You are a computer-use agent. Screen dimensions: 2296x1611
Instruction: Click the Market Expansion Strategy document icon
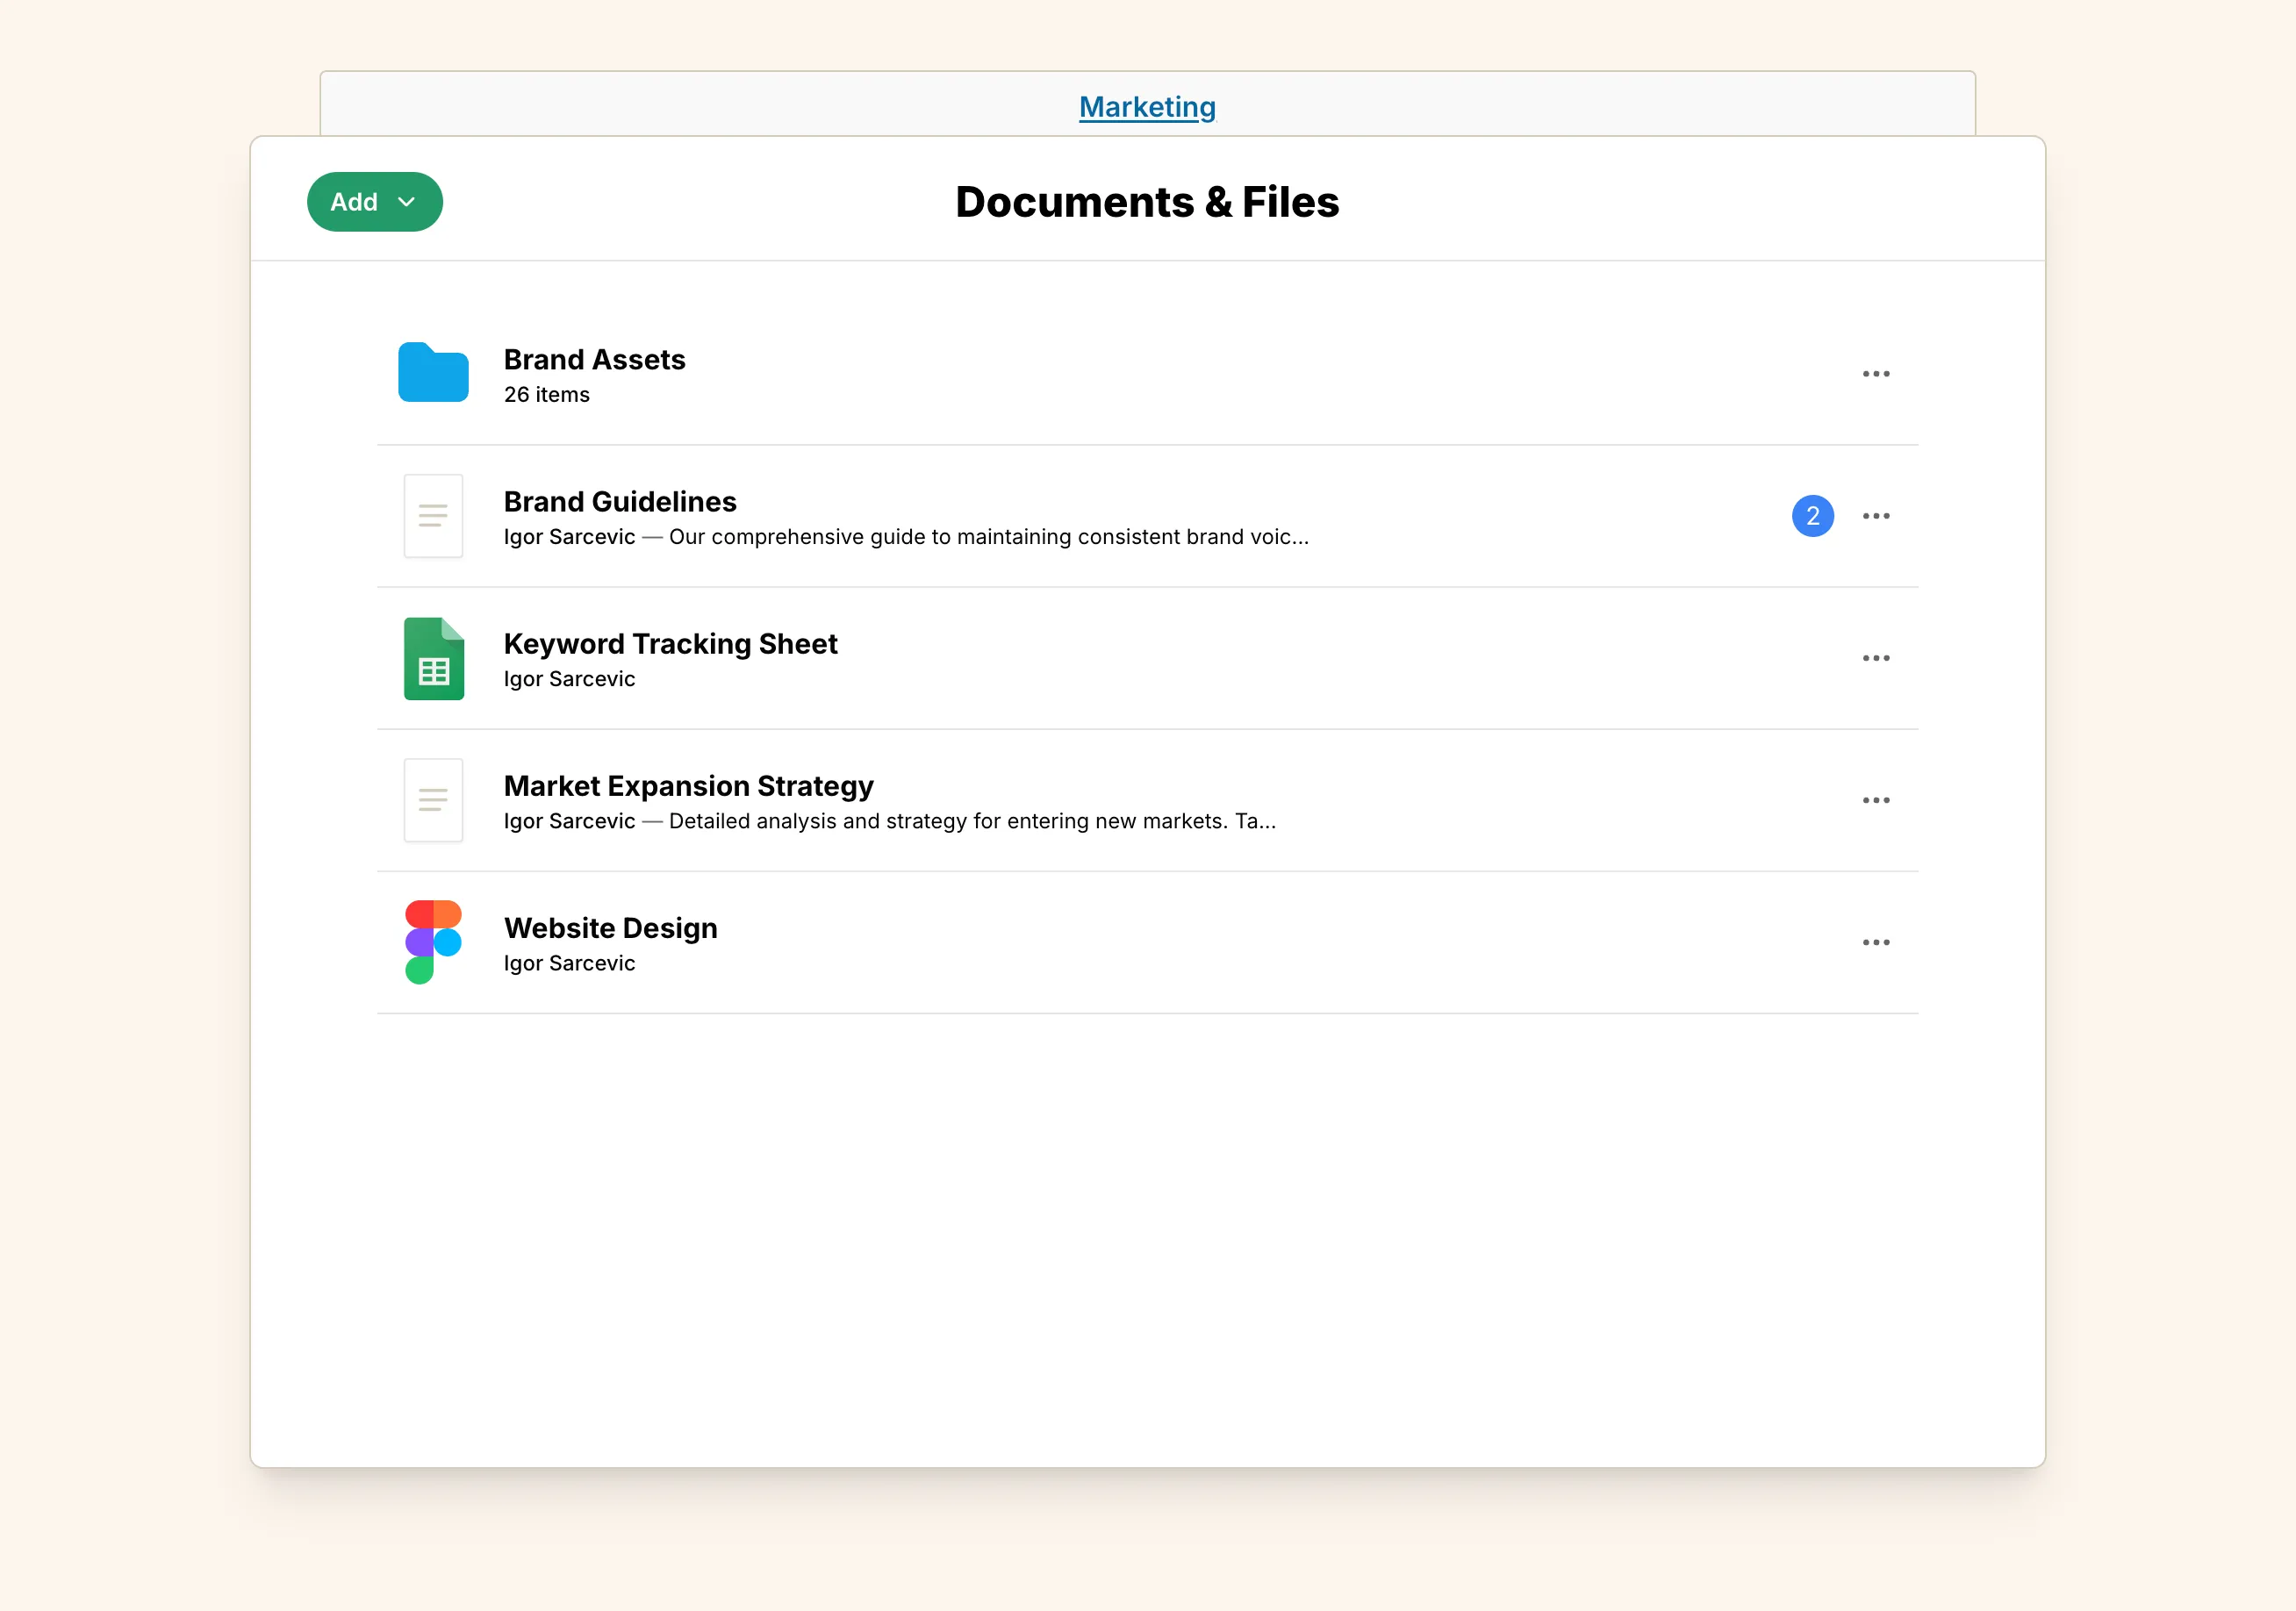tap(433, 800)
